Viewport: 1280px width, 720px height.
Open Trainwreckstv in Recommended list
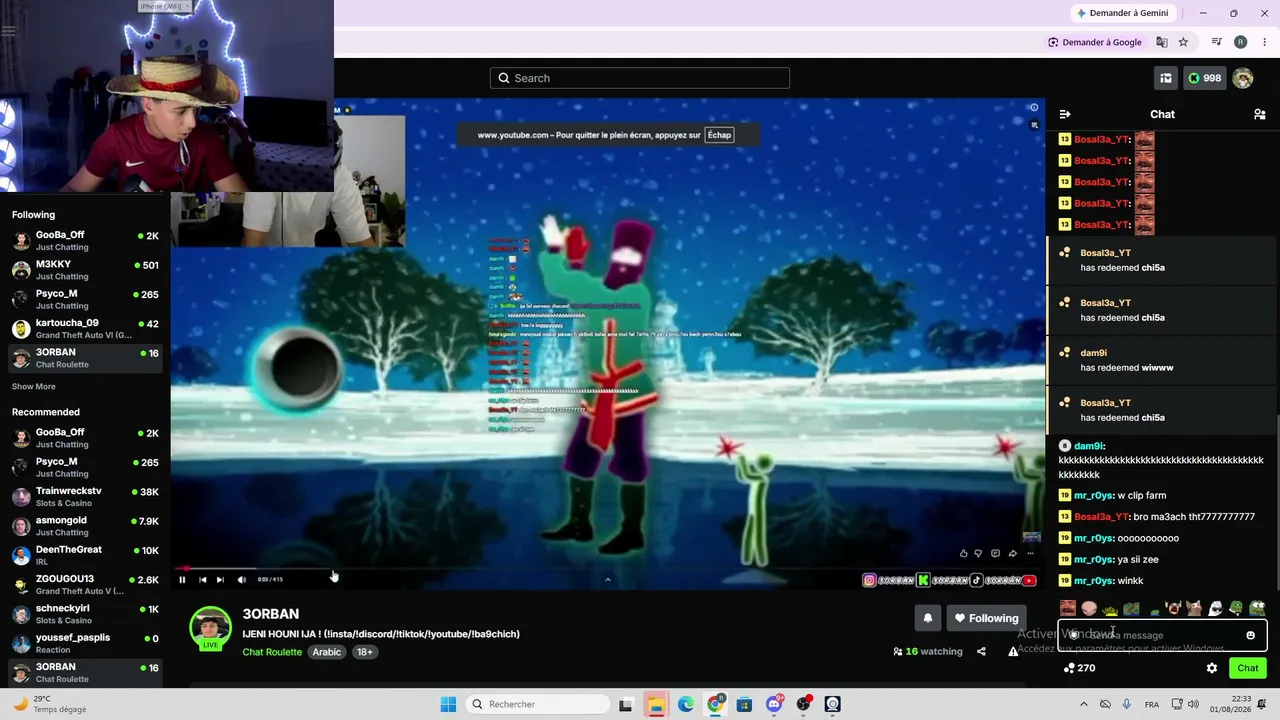tap(85, 497)
